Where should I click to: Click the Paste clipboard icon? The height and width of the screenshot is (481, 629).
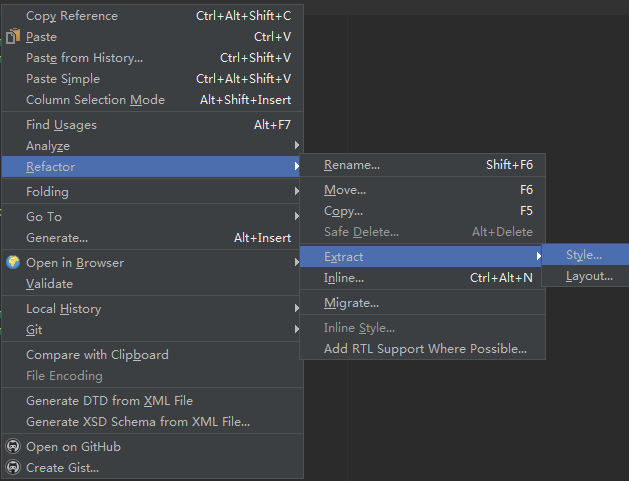[x=13, y=37]
